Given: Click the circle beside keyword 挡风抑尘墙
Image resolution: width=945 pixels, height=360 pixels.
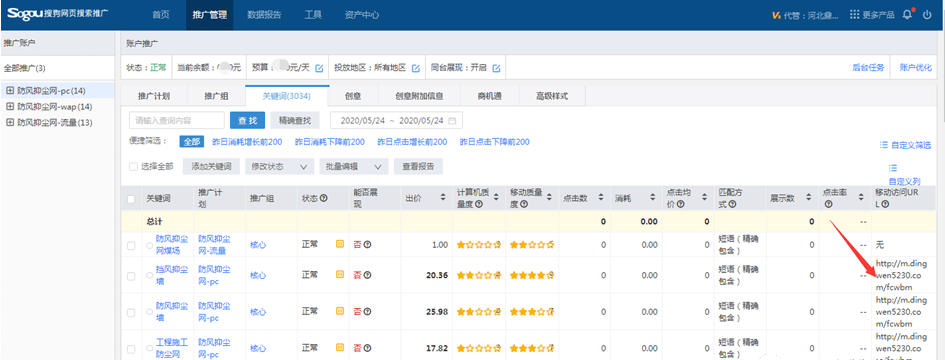Looking at the screenshot, I should point(149,276).
